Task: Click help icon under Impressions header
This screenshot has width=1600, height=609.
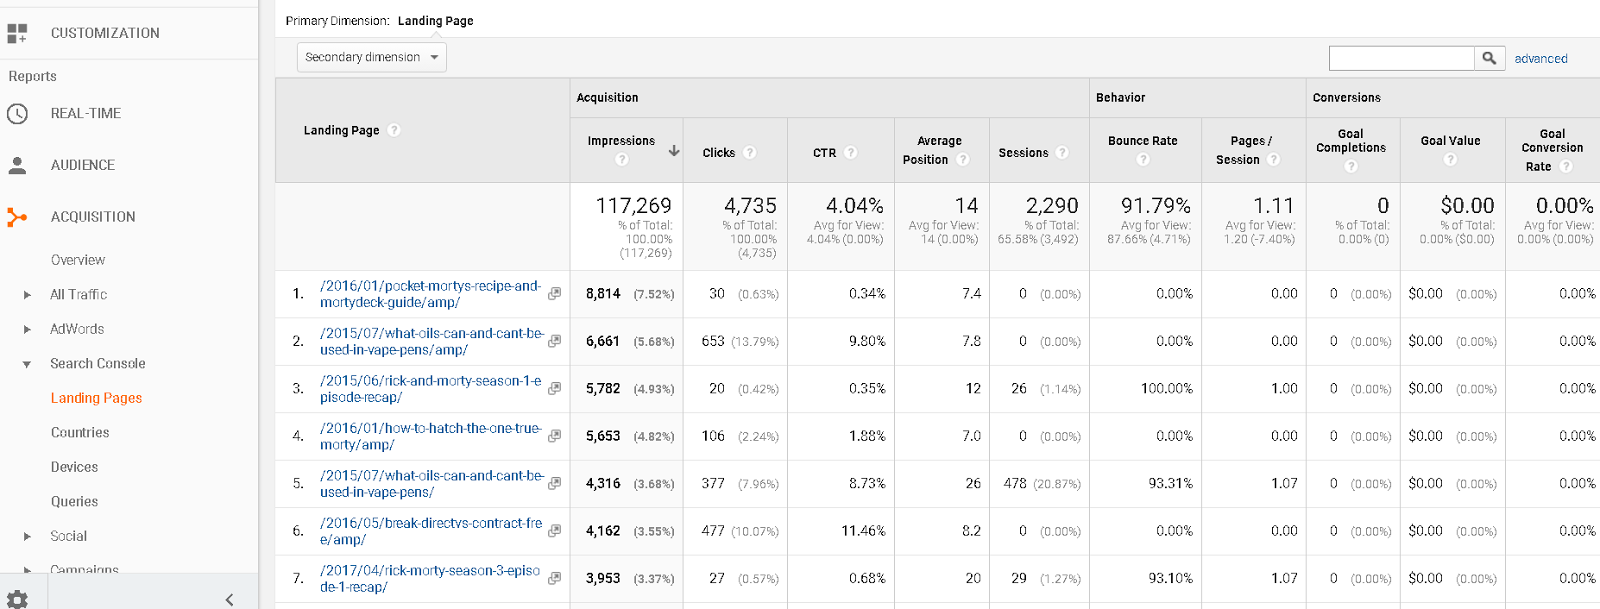Action: click(x=622, y=159)
